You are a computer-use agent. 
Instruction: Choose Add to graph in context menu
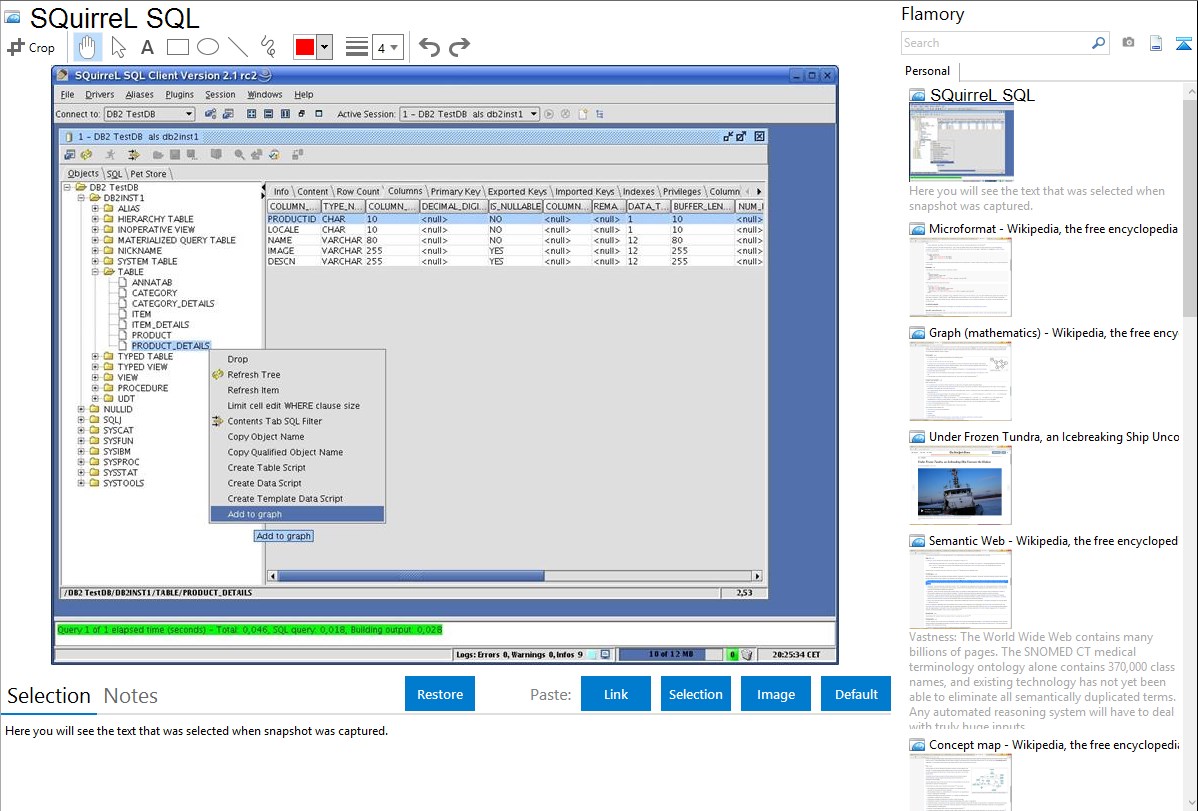(x=297, y=514)
